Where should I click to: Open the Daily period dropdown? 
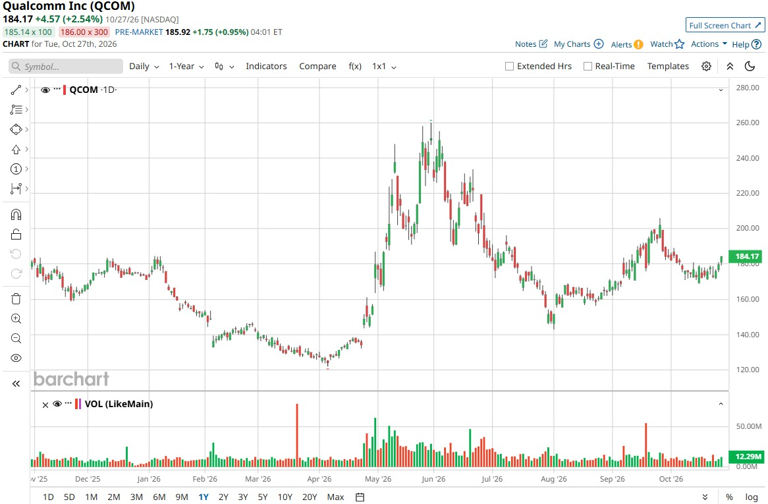144,66
